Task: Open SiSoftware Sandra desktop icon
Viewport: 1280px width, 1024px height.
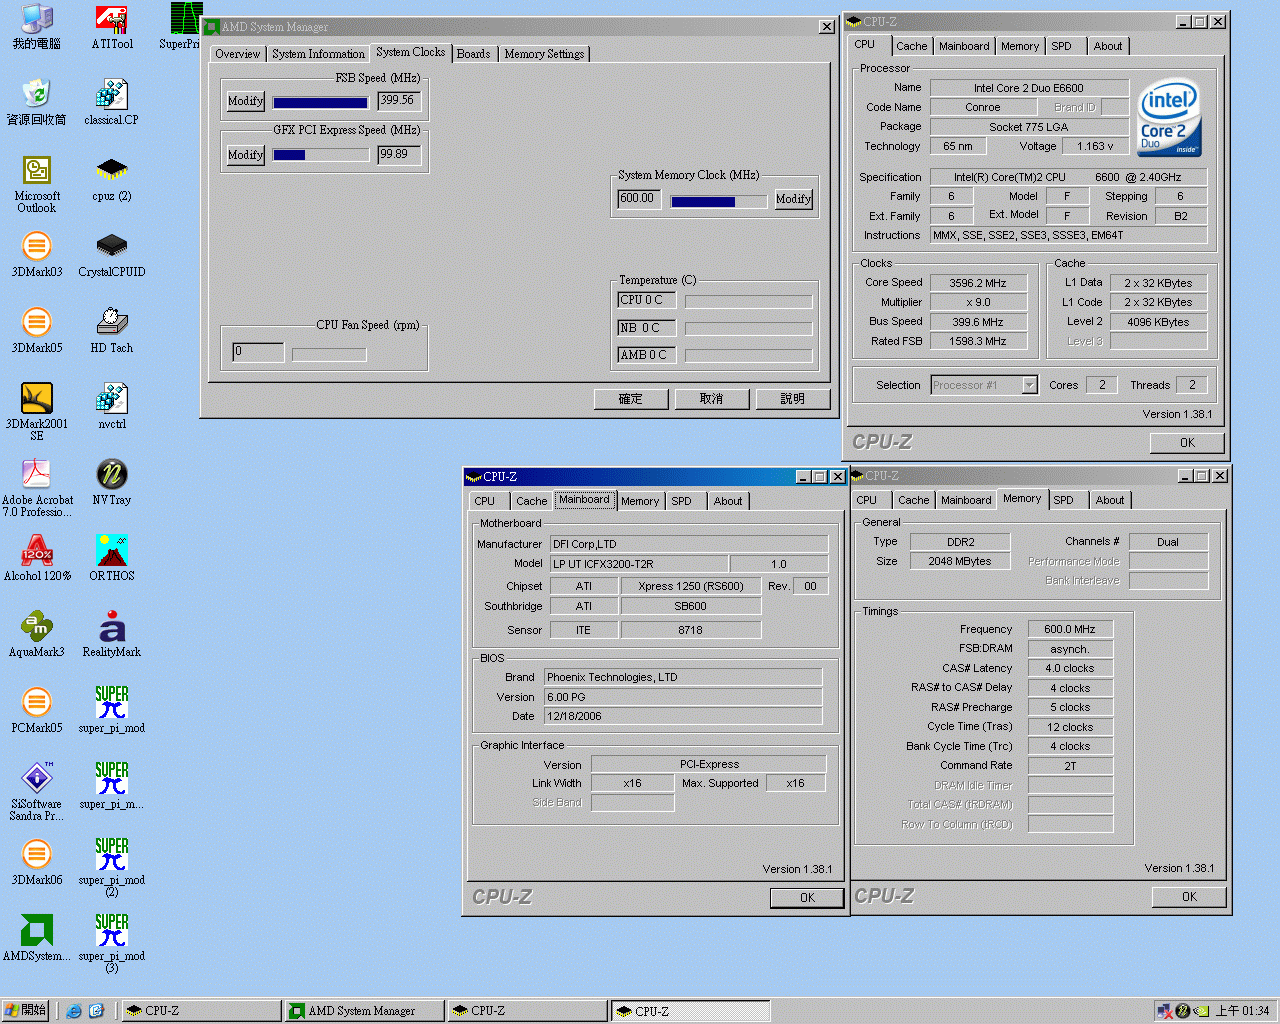Action: [37, 792]
